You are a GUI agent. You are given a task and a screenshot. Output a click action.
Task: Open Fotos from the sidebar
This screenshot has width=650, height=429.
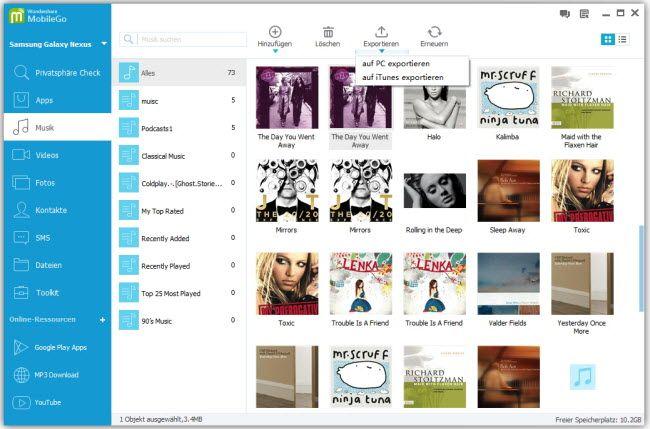click(57, 182)
